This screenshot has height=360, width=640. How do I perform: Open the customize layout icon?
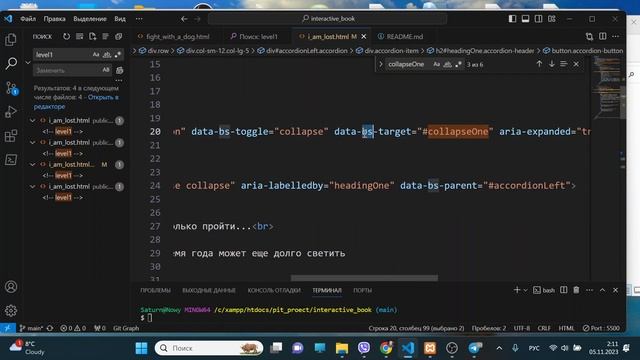point(552,19)
